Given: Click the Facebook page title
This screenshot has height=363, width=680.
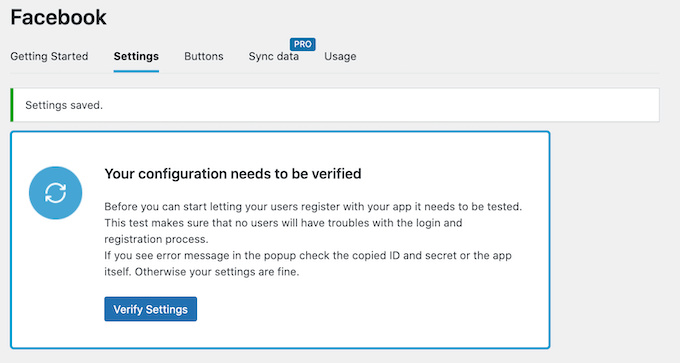Looking at the screenshot, I should pos(59,17).
